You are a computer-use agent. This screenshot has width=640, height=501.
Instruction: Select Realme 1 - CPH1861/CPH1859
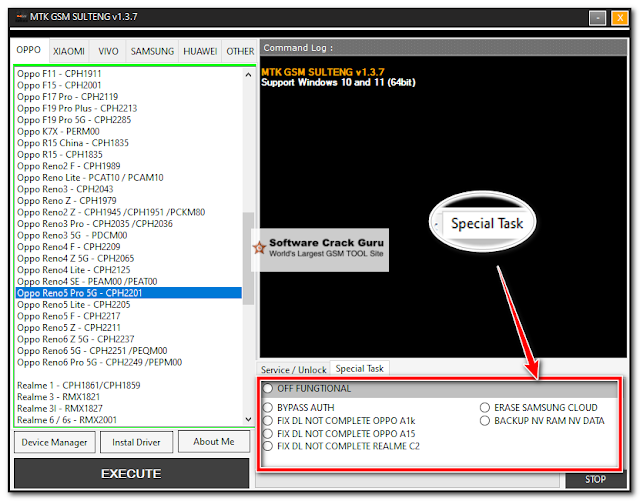[x=129, y=385]
